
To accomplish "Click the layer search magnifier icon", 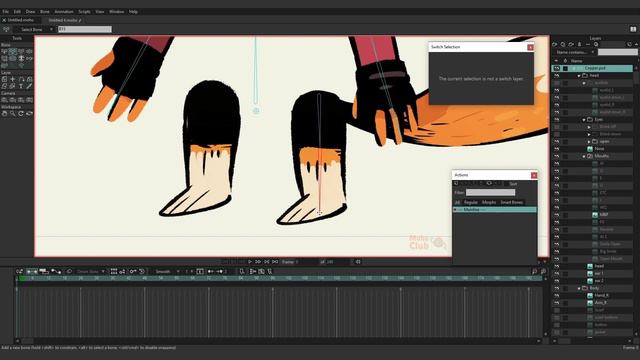I will tap(596, 44).
